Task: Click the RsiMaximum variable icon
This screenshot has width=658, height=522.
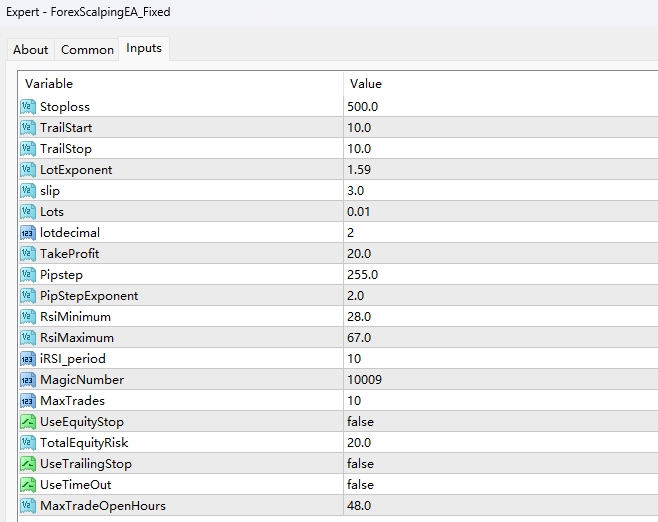Action: coord(28,337)
